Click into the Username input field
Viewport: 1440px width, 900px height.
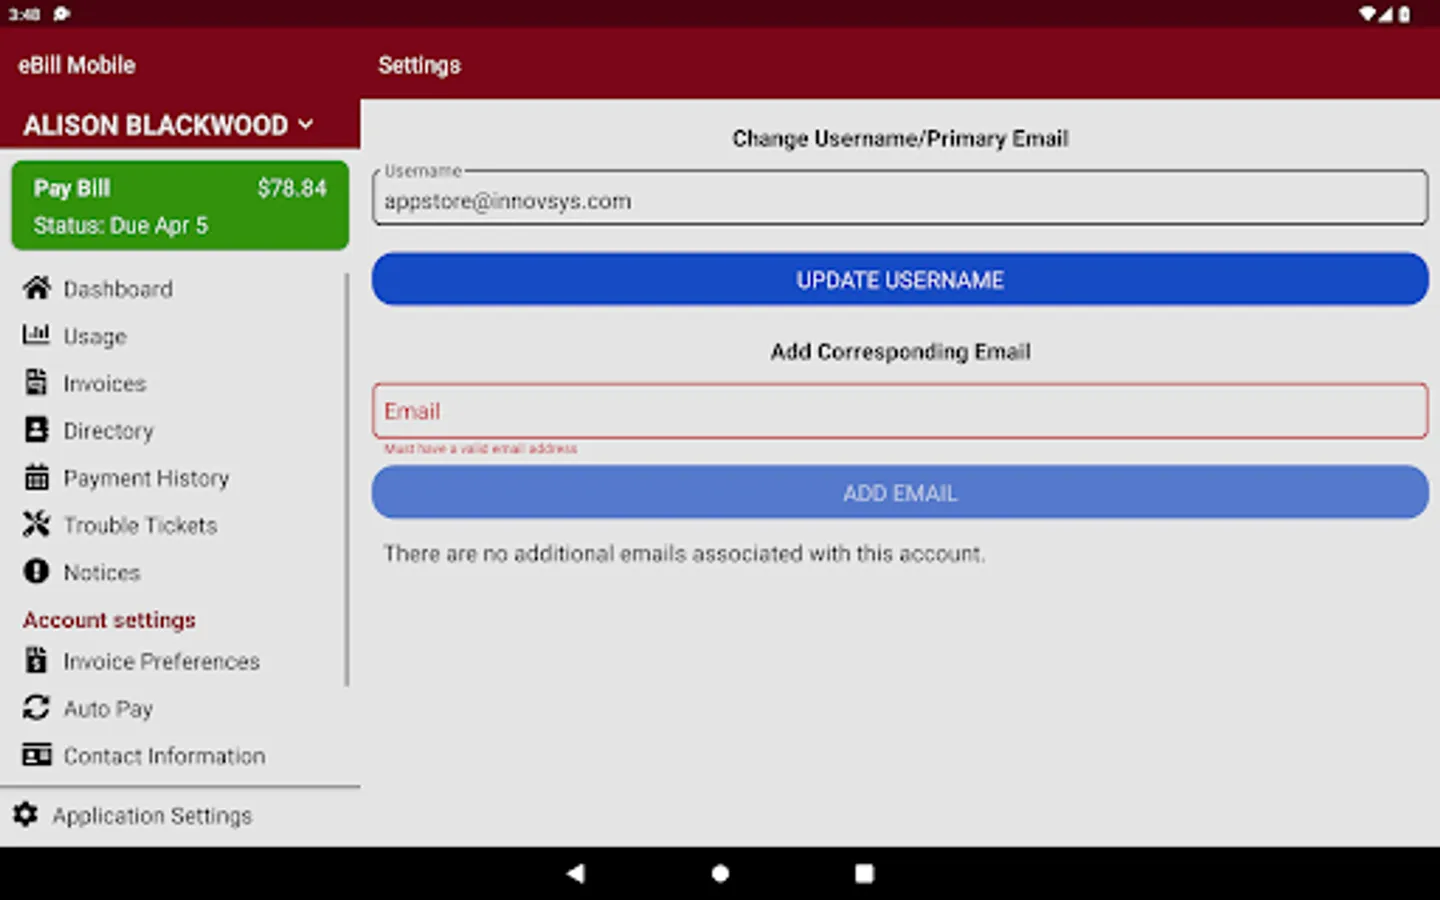(x=900, y=198)
